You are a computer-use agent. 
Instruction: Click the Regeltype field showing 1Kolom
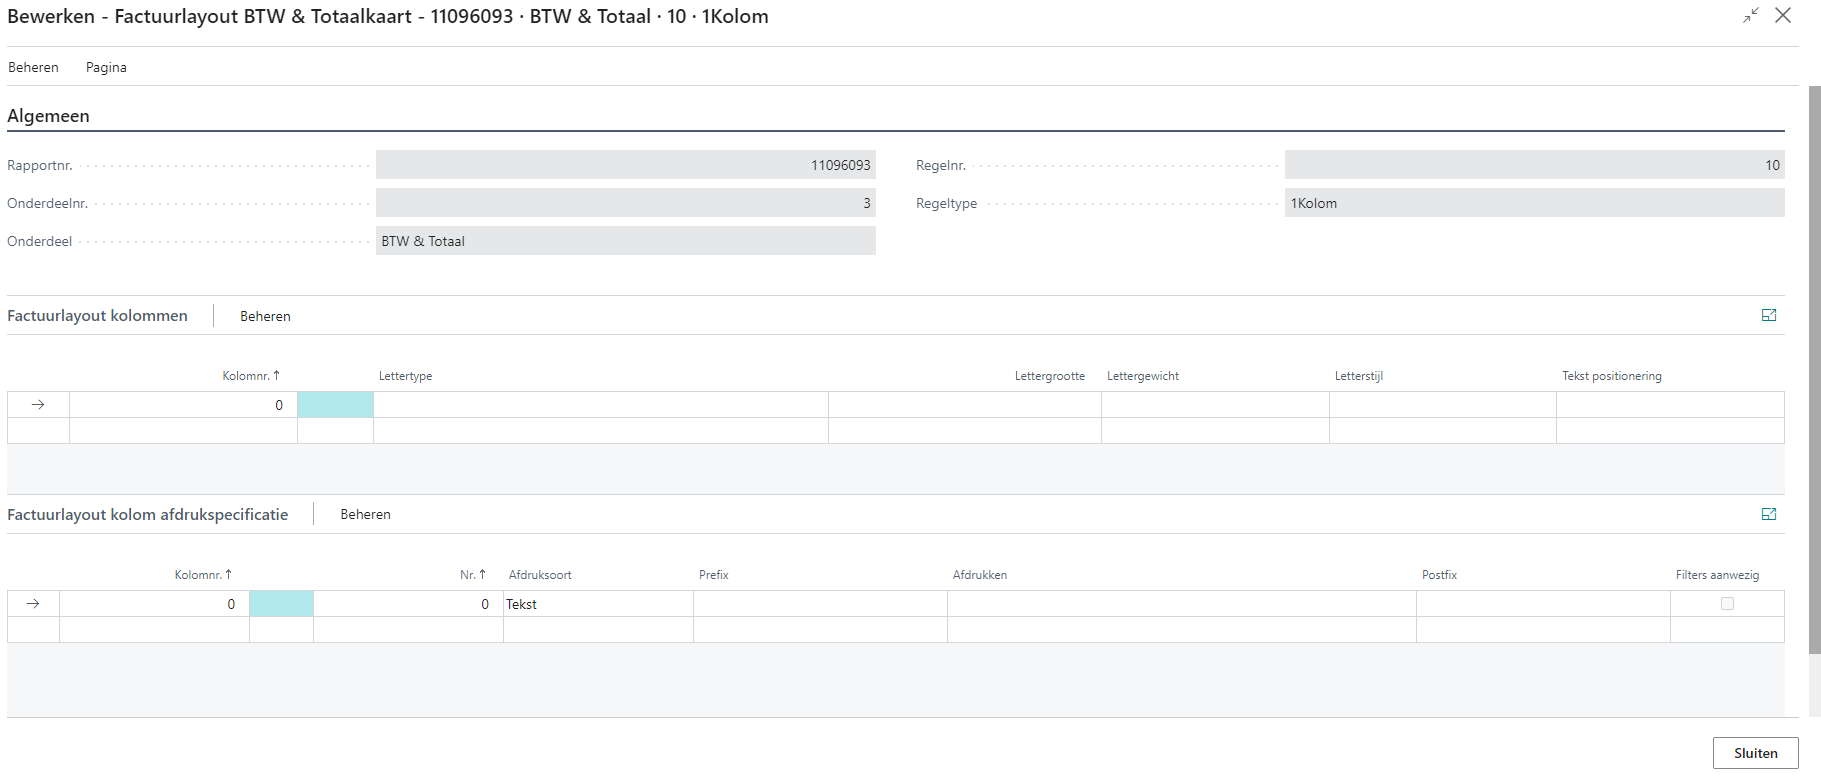pyautogui.click(x=1533, y=203)
